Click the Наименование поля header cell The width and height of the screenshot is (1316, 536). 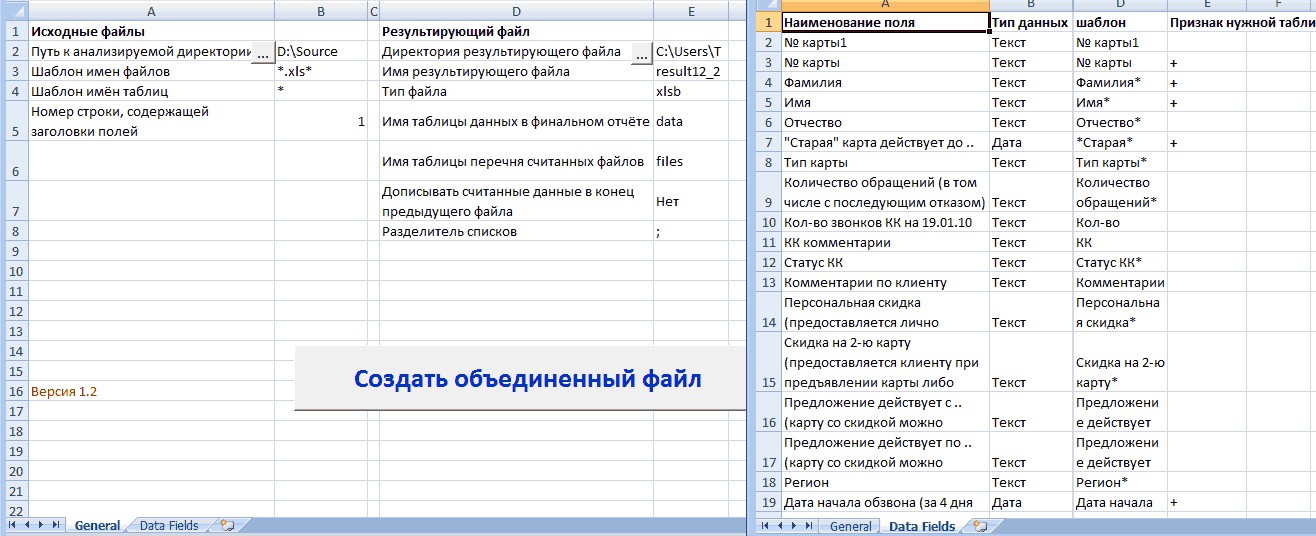(x=884, y=22)
